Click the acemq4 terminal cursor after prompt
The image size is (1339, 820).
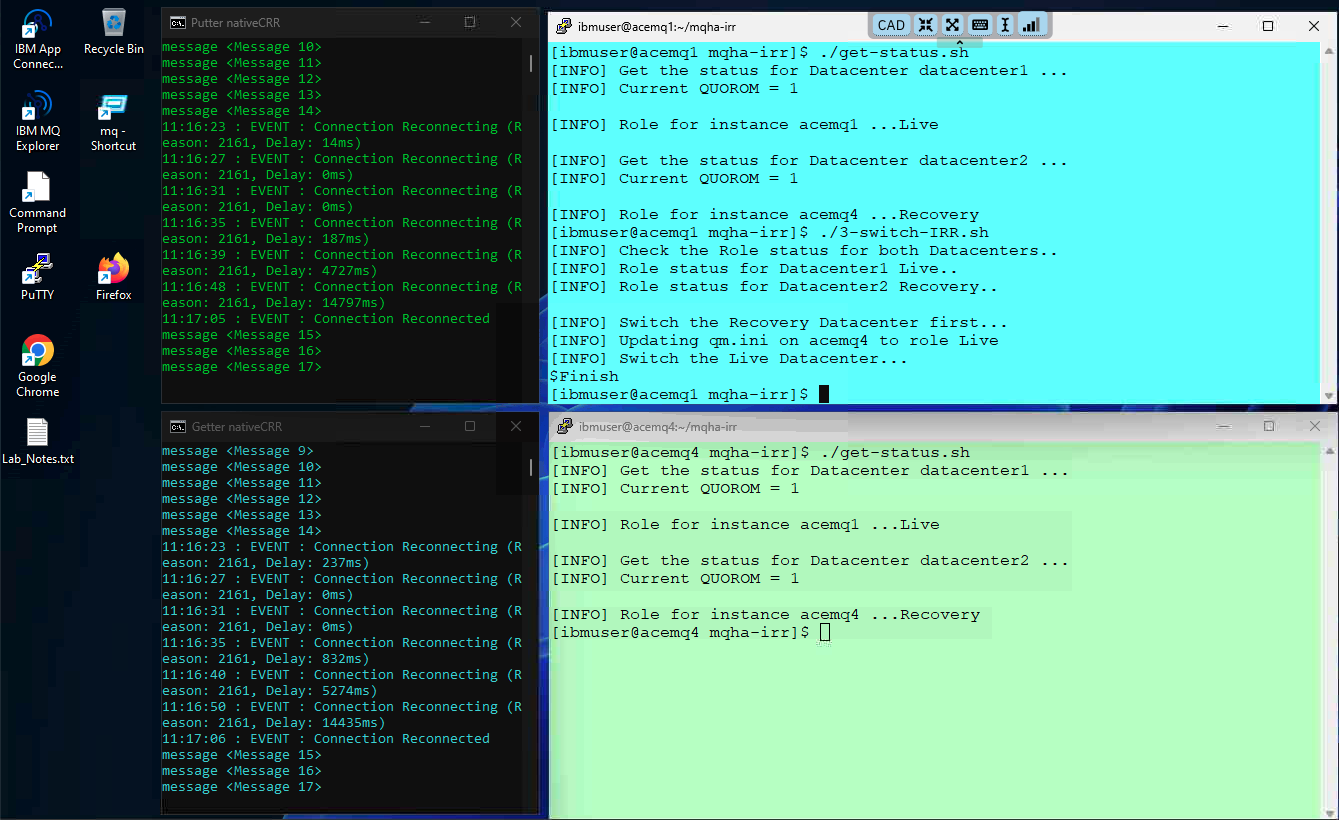[x=825, y=632]
